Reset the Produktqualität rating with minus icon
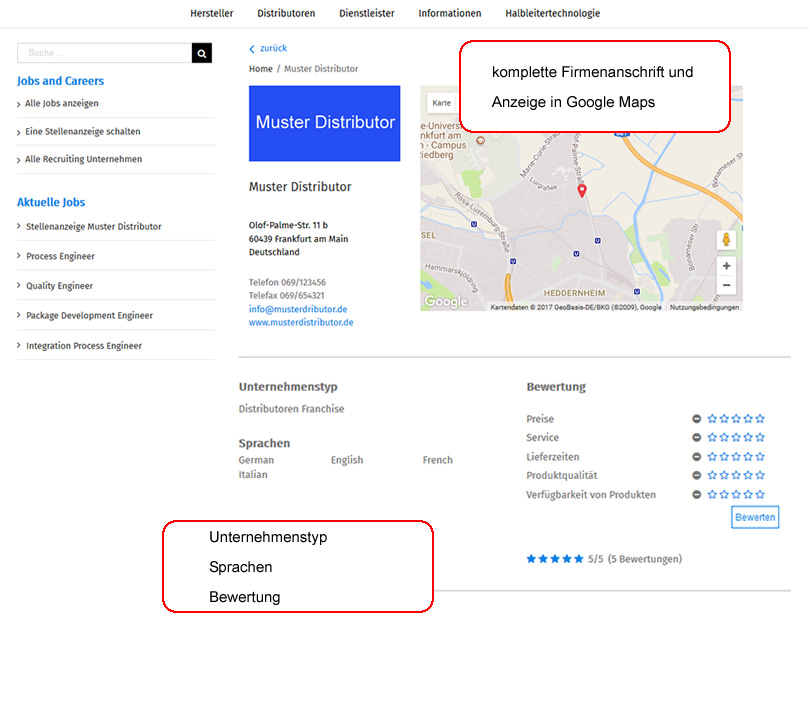Image resolution: width=810 pixels, height=718 pixels. point(696,475)
